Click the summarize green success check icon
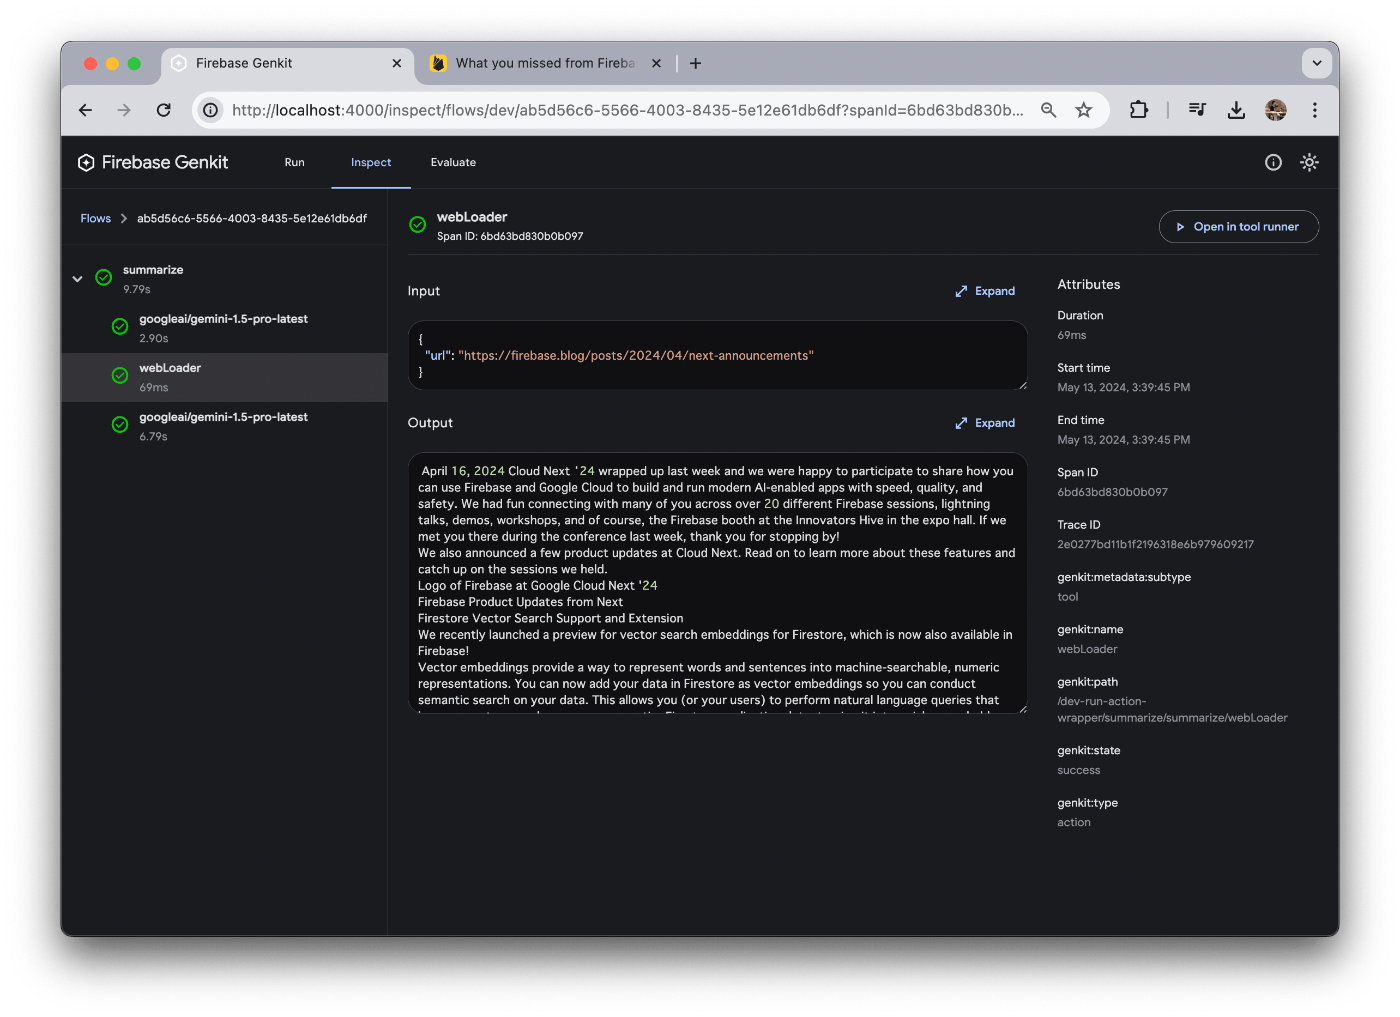 click(103, 278)
